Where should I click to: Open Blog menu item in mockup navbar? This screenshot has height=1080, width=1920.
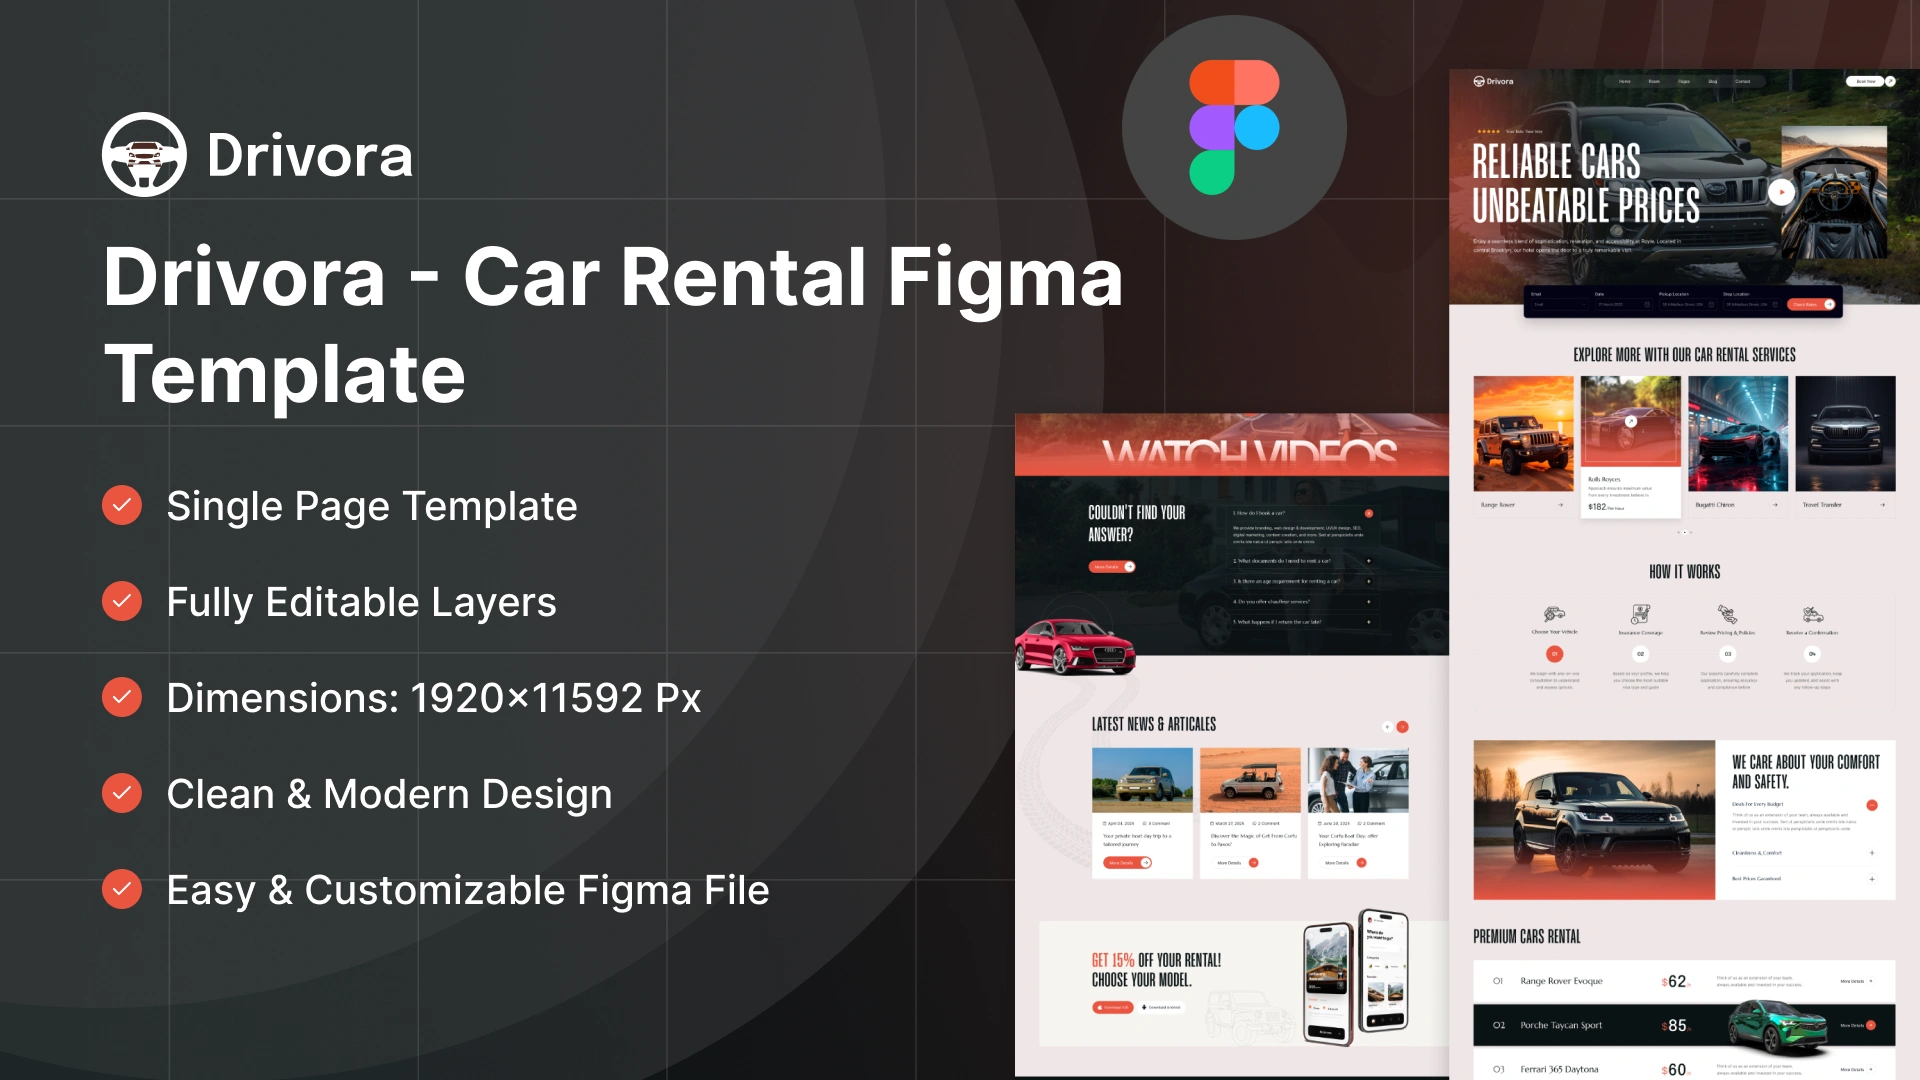click(1713, 81)
